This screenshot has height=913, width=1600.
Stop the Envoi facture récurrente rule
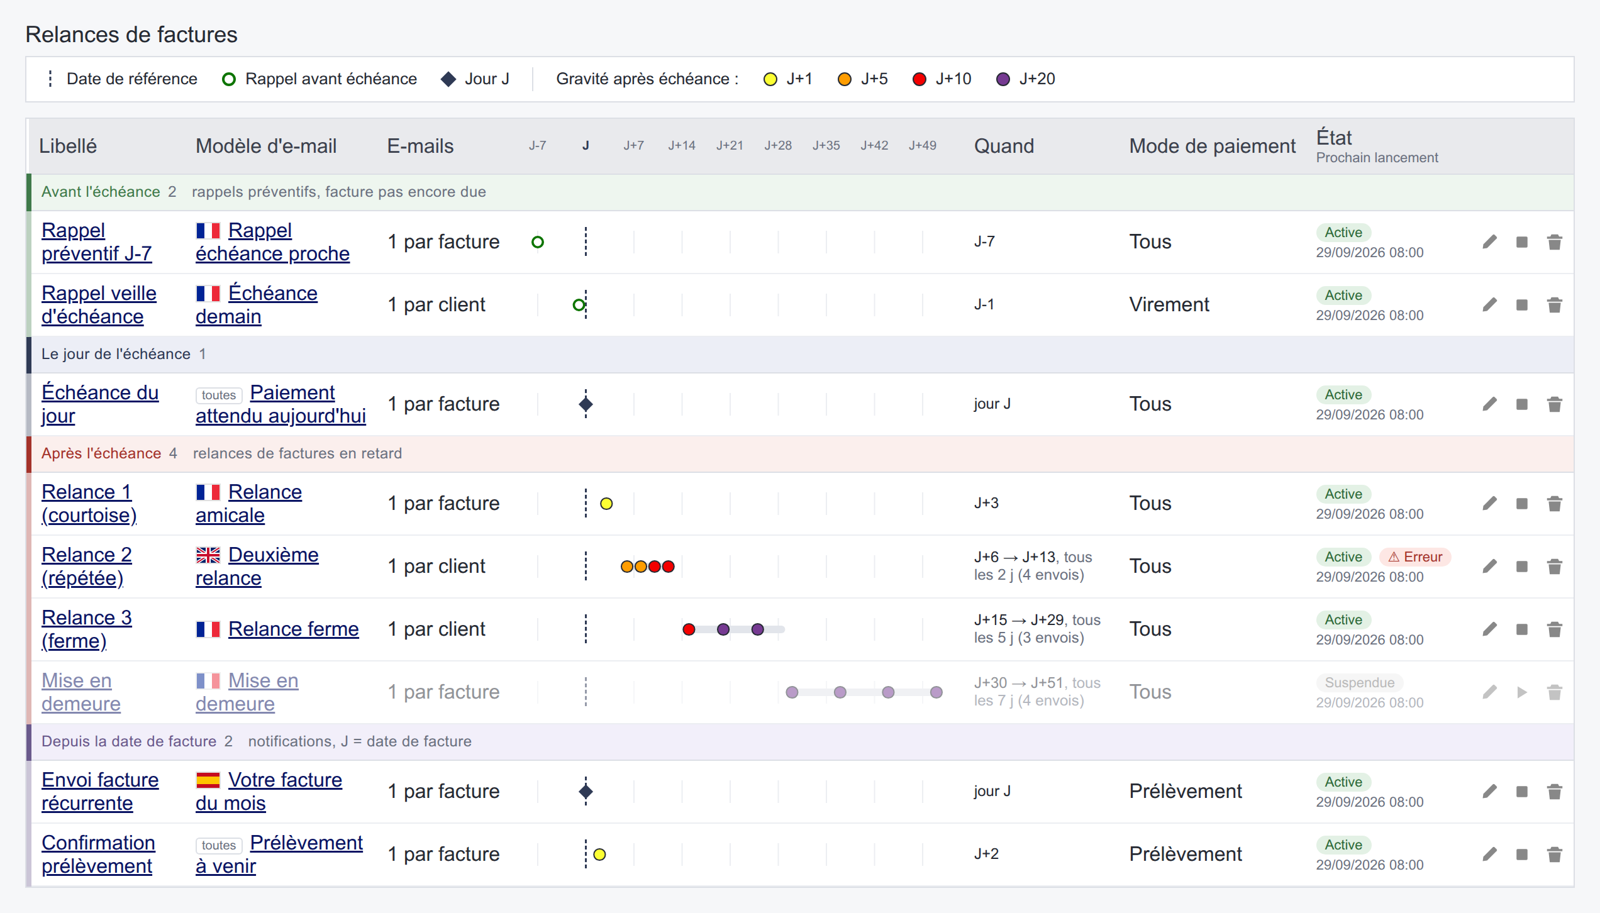point(1522,791)
